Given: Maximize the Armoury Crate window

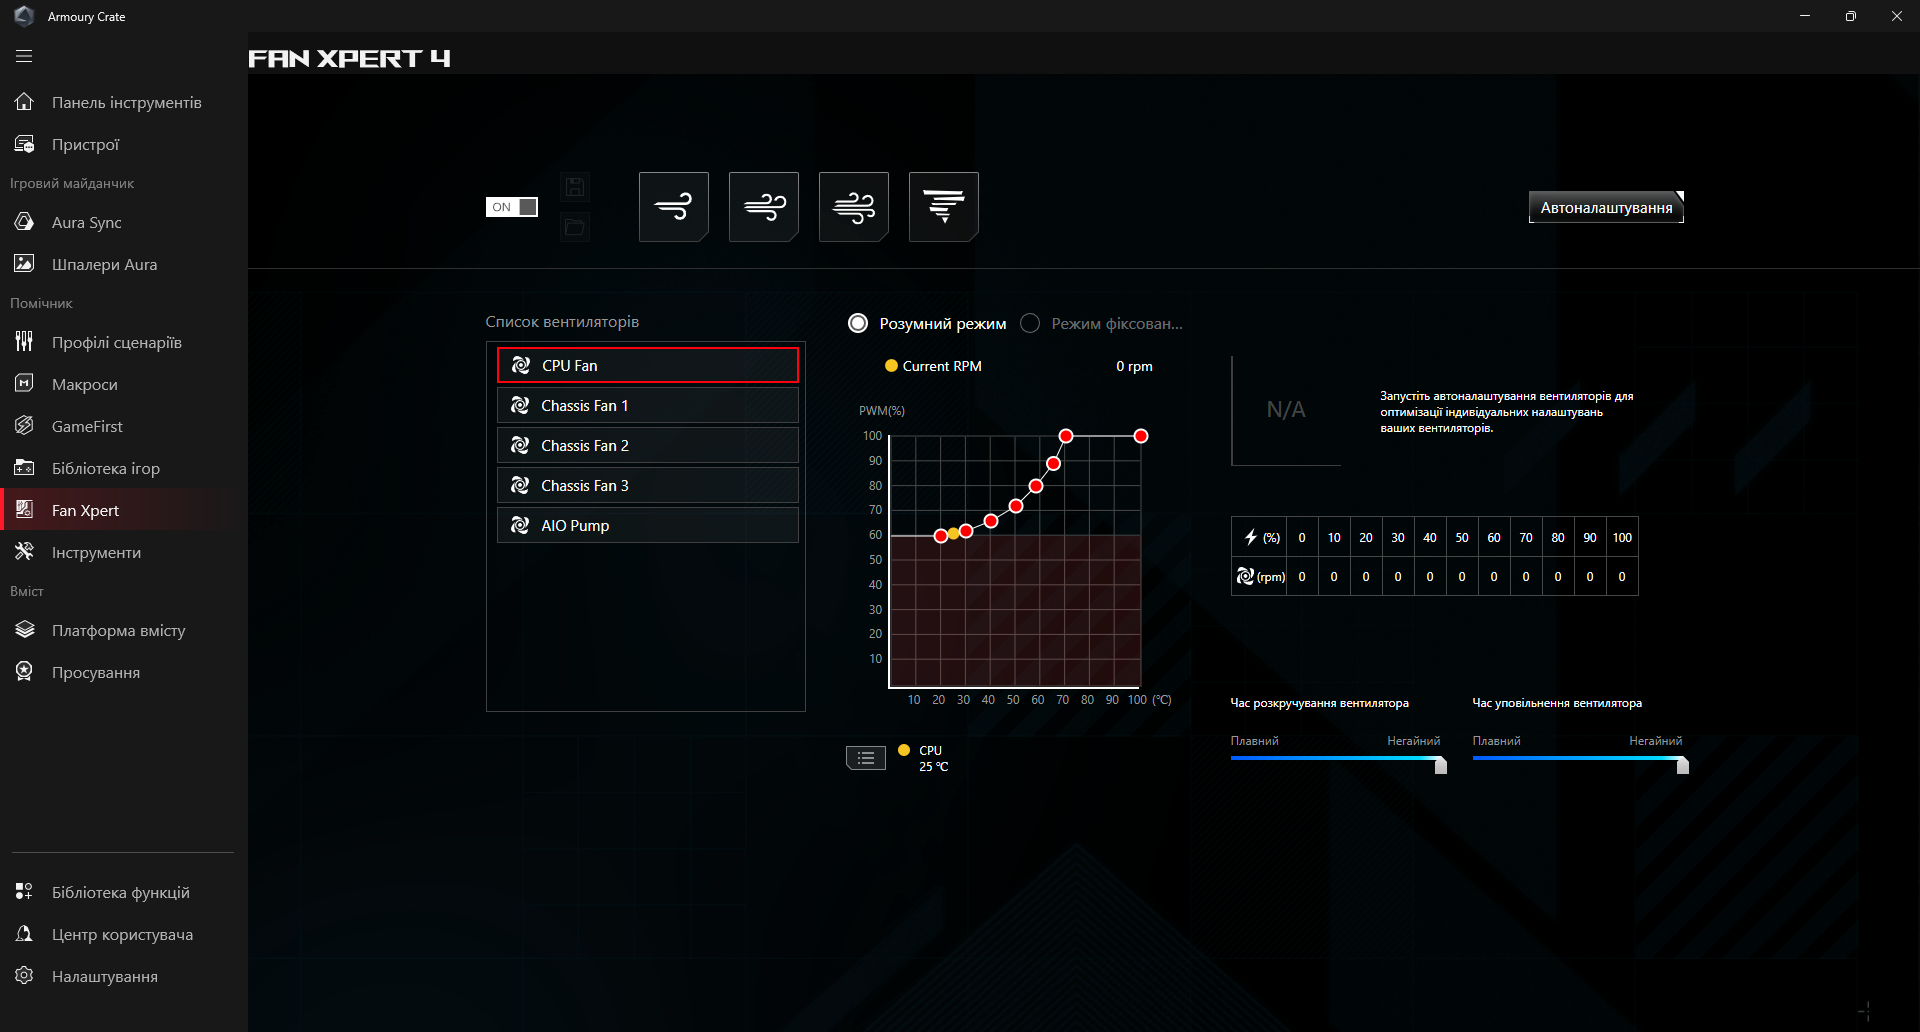Looking at the screenshot, I should pos(1851,16).
